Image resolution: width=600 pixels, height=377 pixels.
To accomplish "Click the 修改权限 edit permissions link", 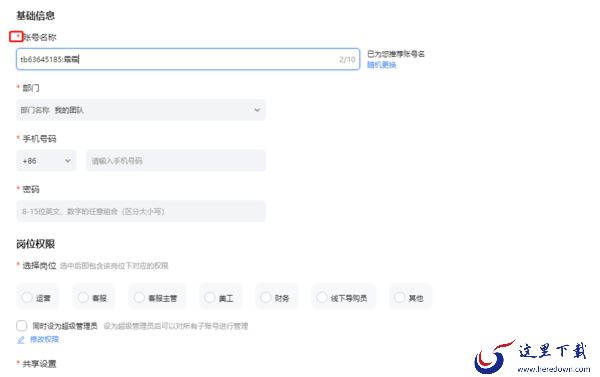I will tap(44, 339).
